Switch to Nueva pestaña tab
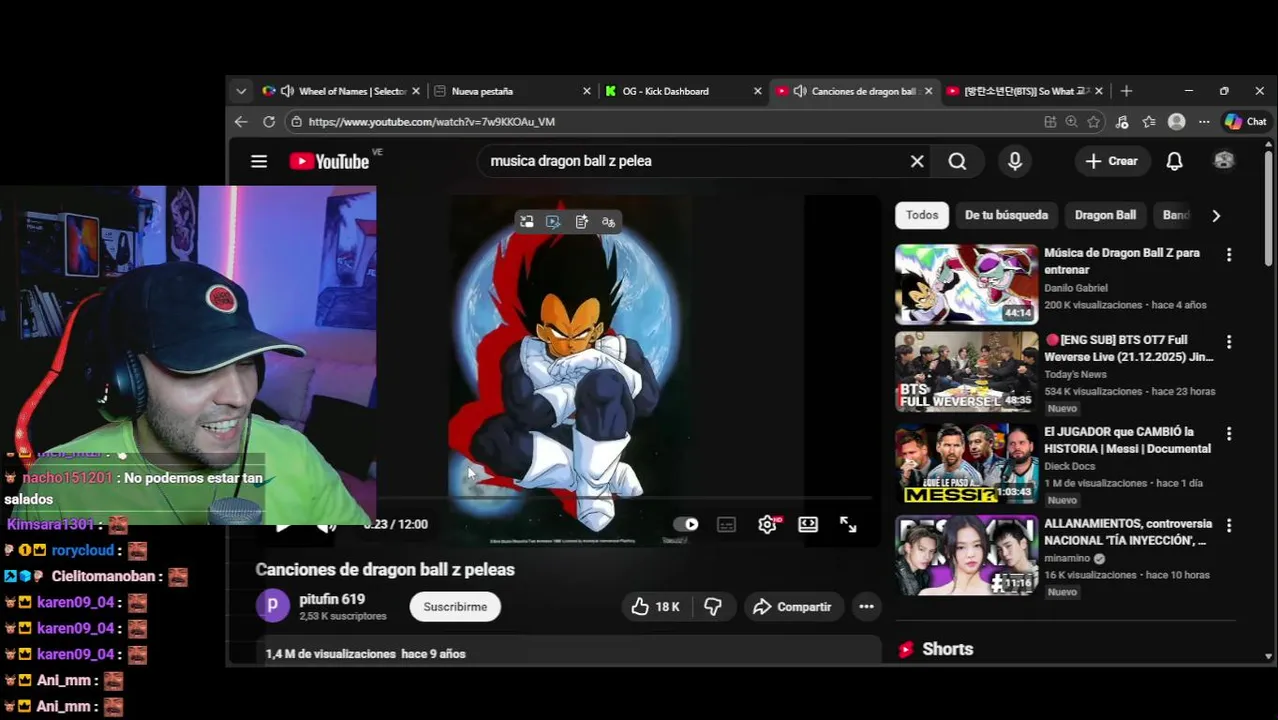The image size is (1278, 720). tap(512, 91)
